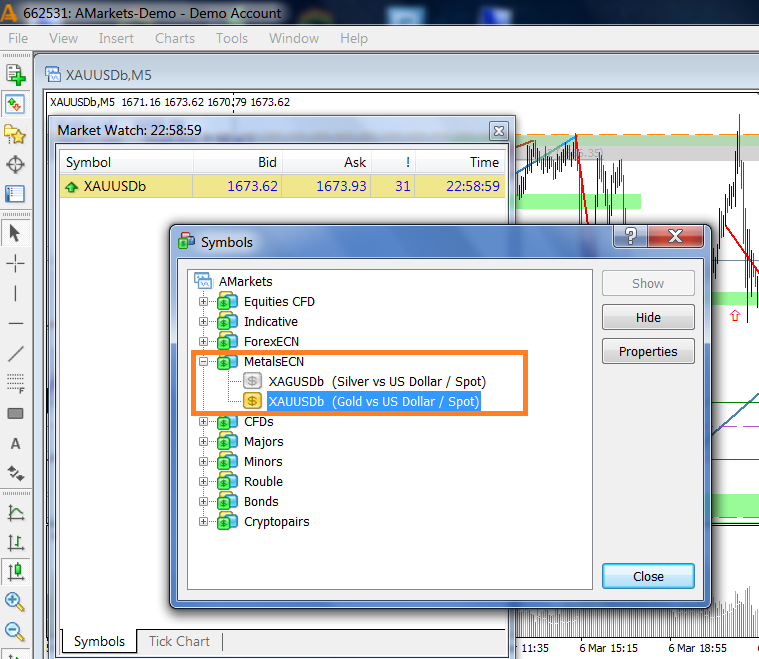Click the Time column header

pyautogui.click(x=460, y=162)
